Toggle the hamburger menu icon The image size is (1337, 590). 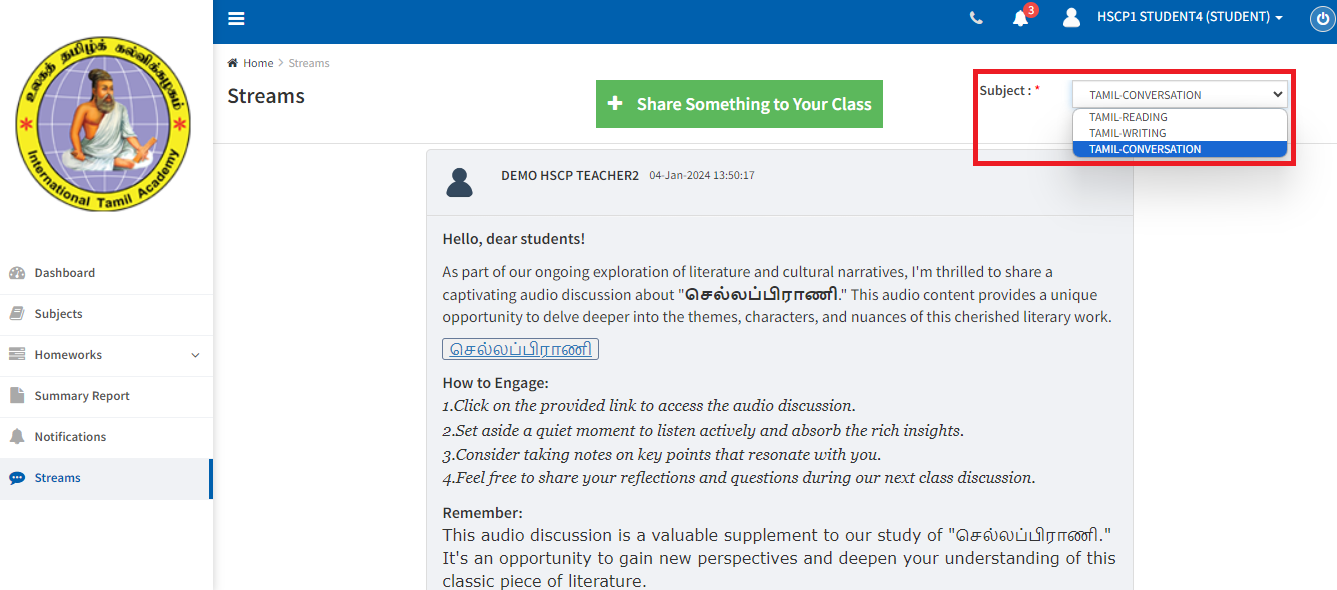(x=236, y=19)
